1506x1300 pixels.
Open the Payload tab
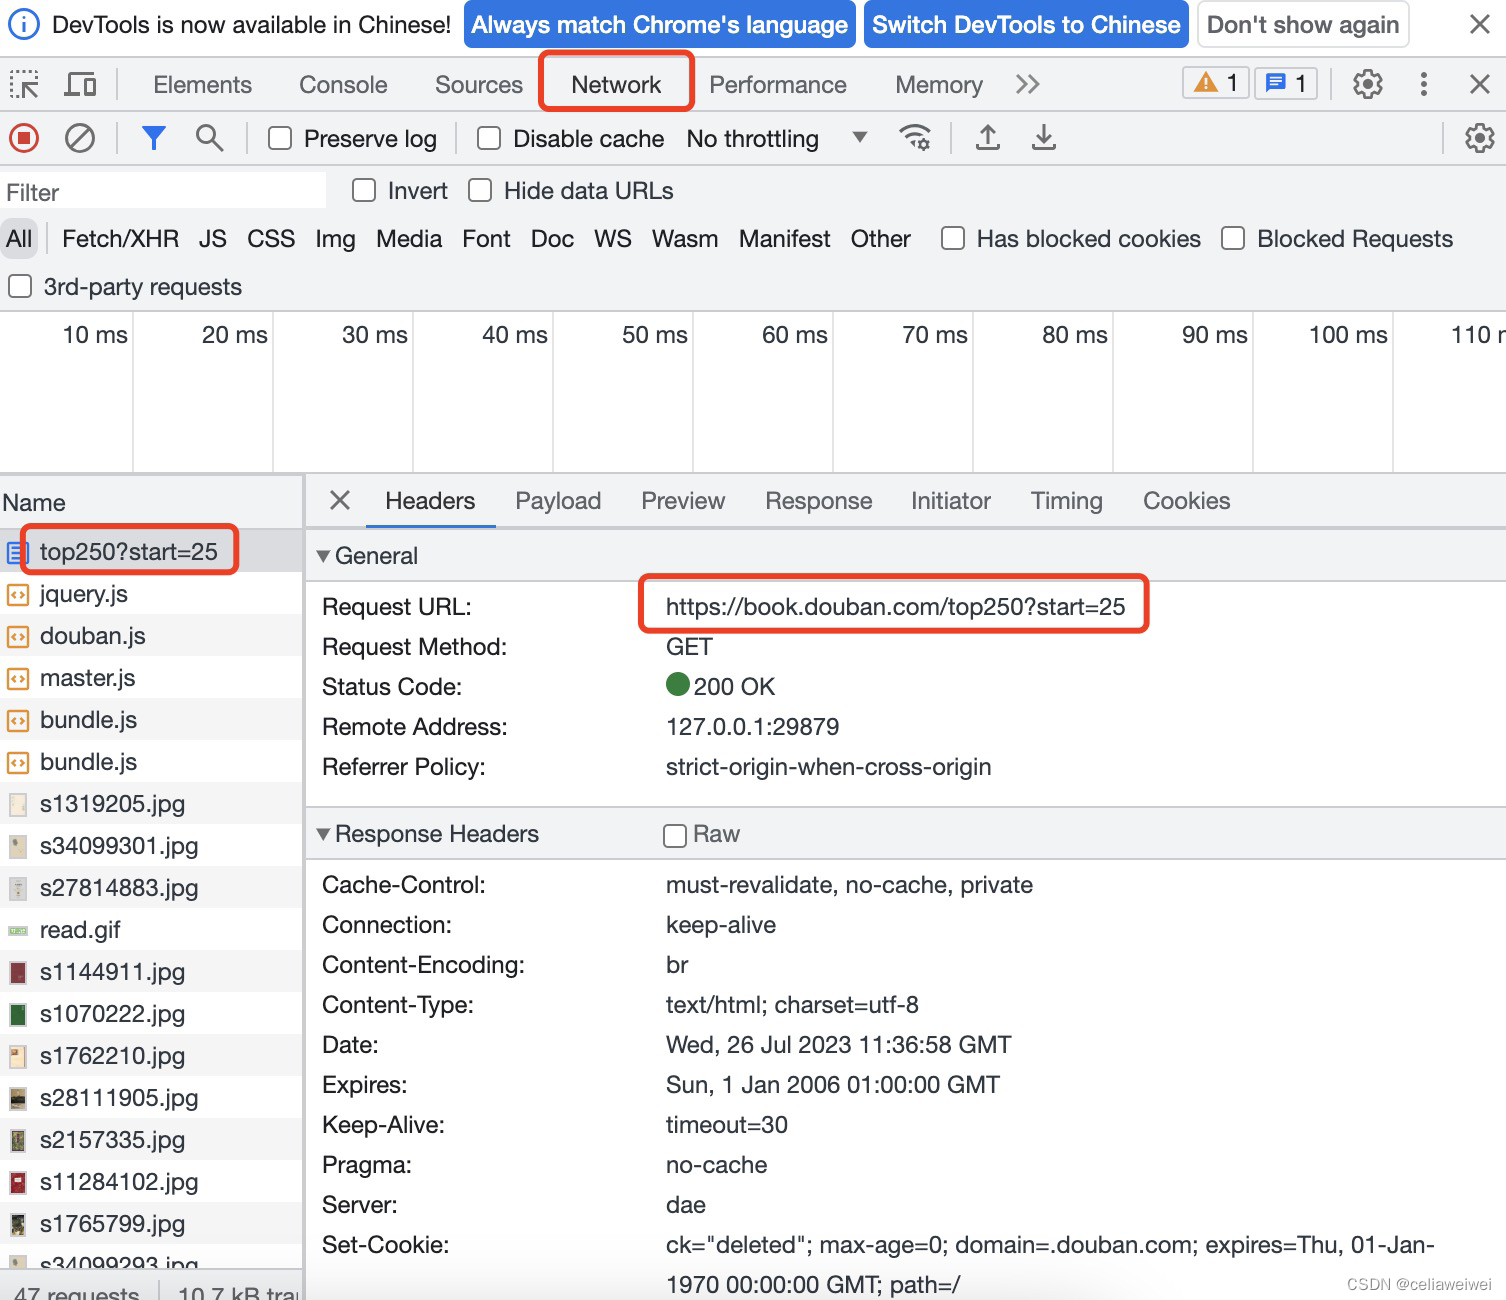(x=558, y=501)
